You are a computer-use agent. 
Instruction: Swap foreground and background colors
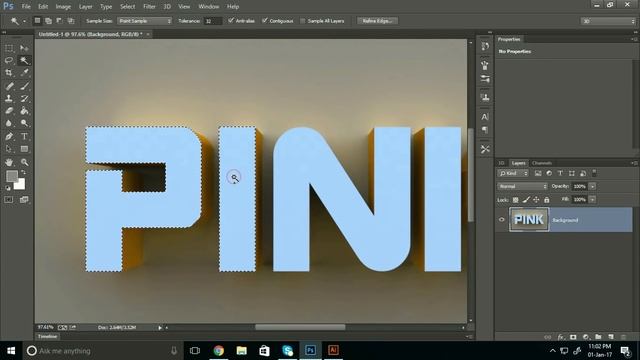point(23,173)
